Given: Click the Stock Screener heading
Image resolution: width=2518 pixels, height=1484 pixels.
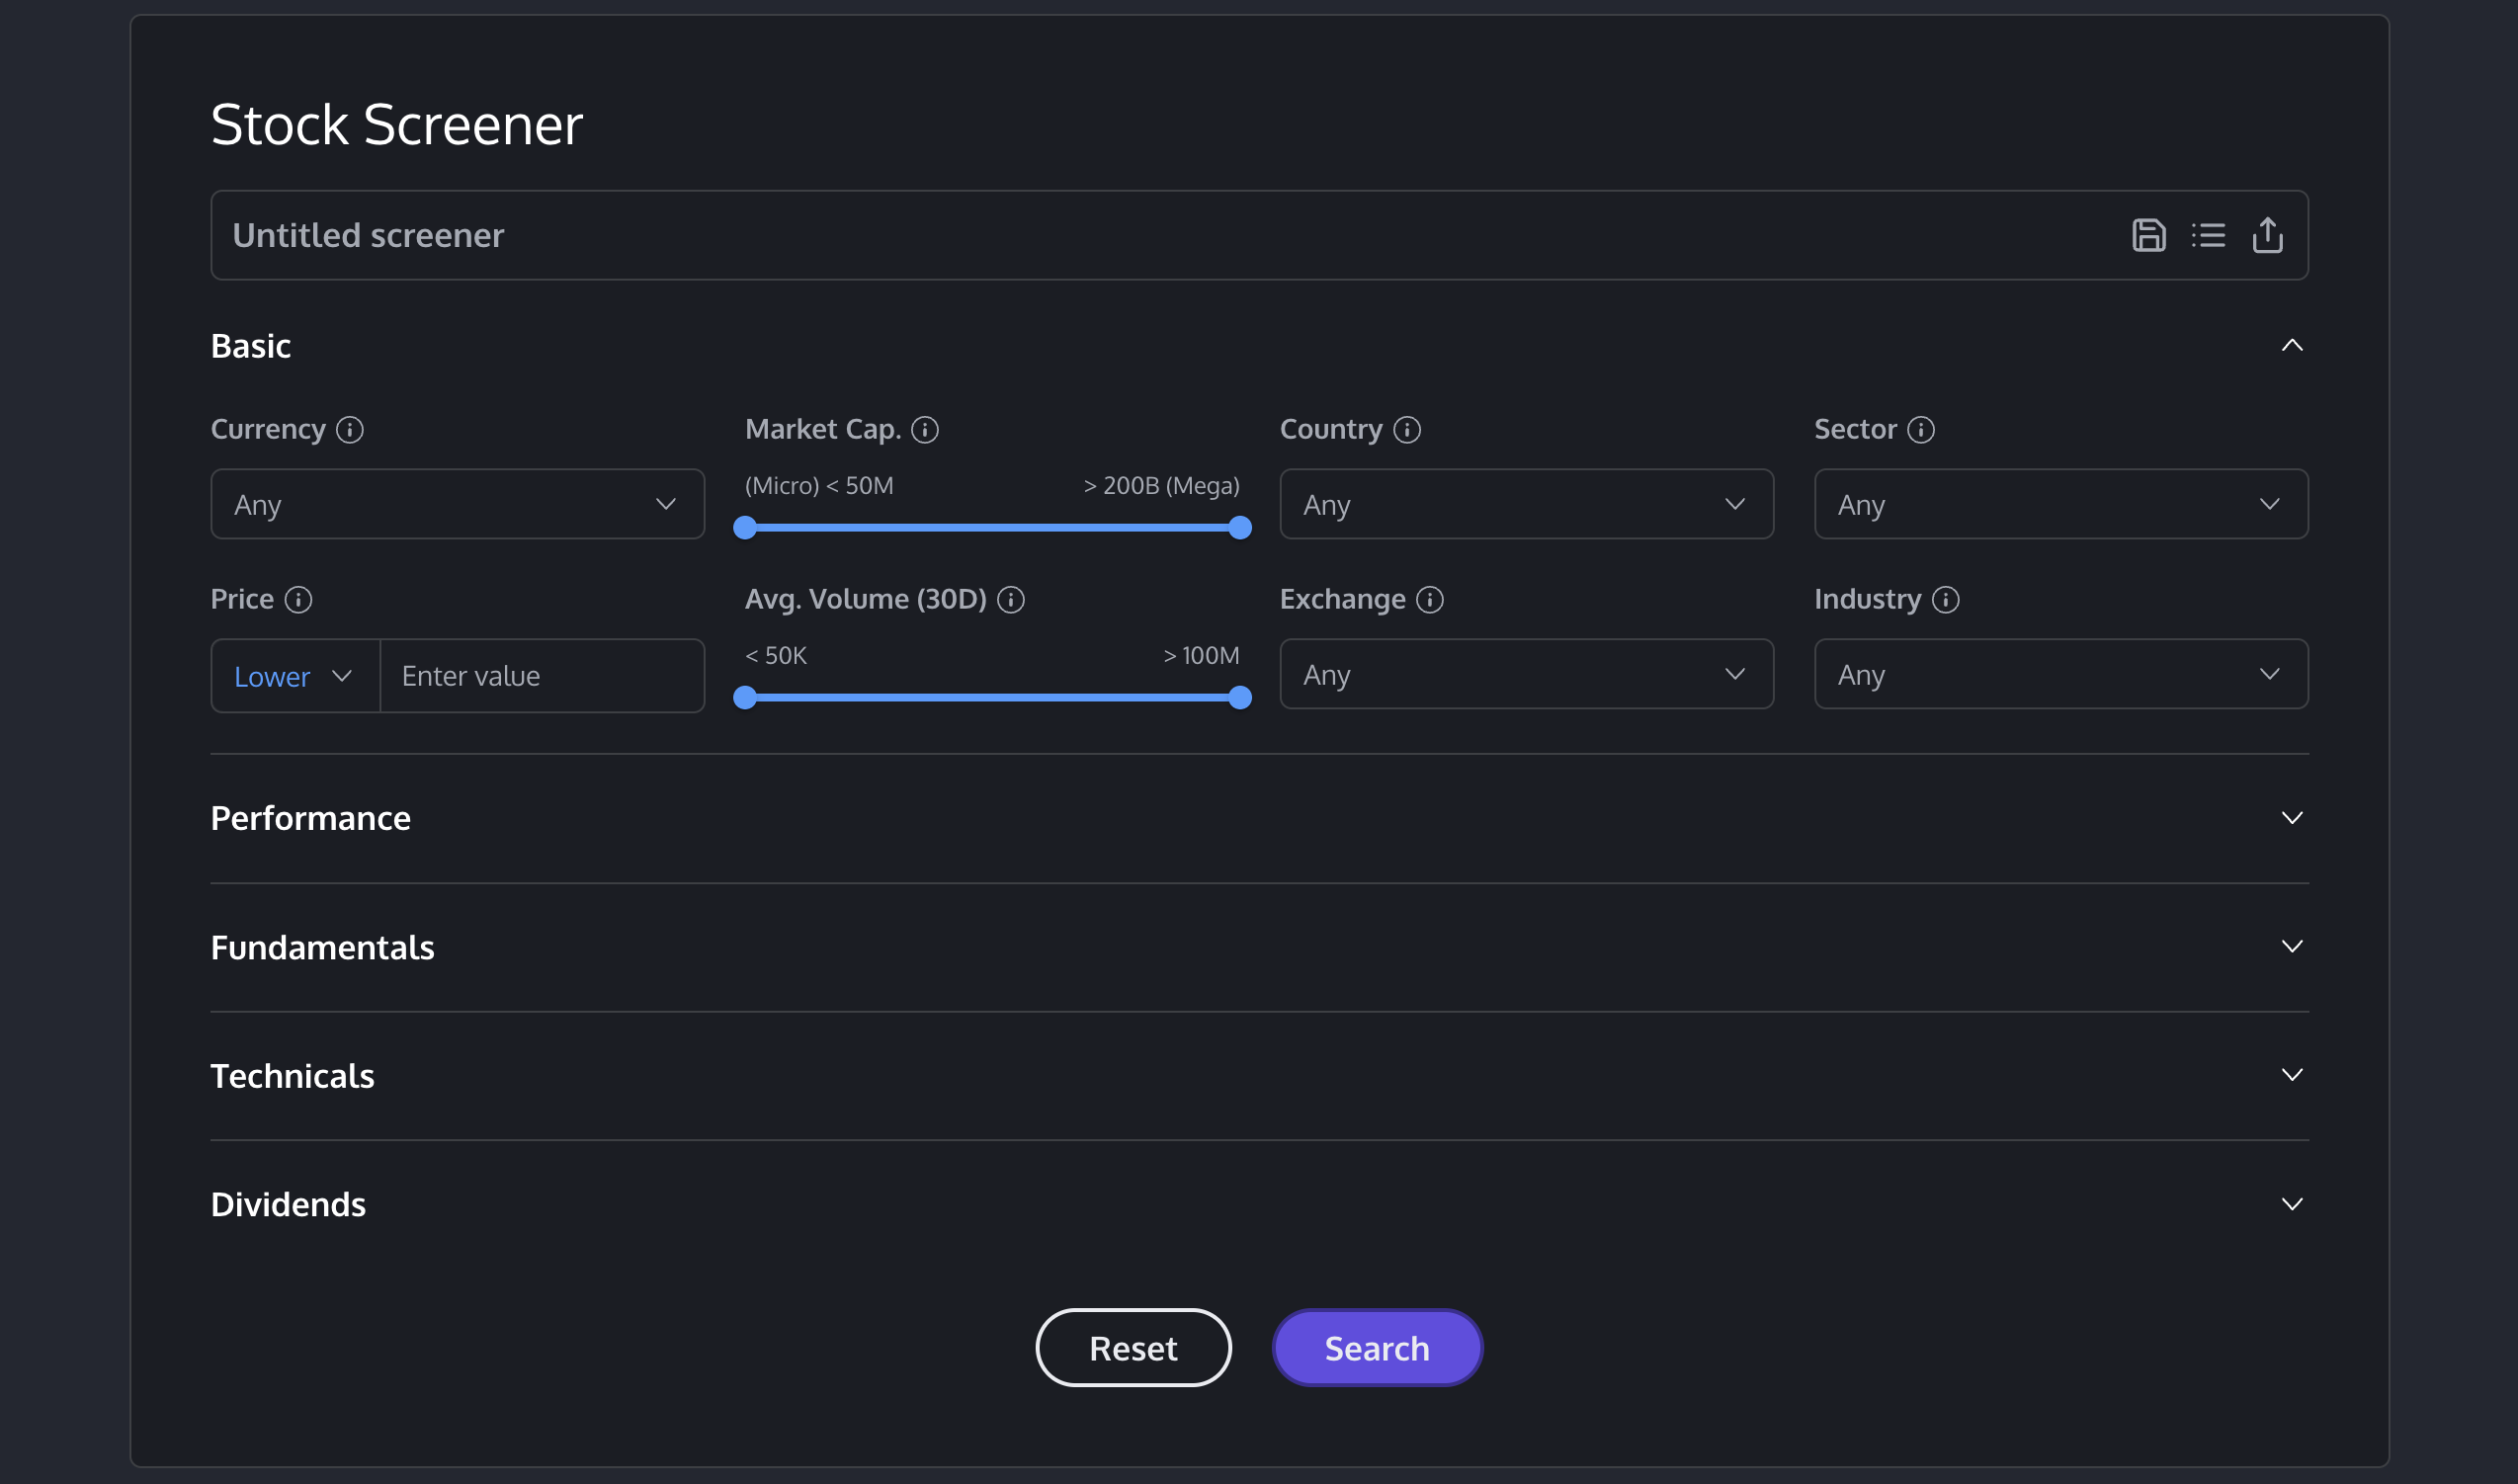Looking at the screenshot, I should [x=397, y=125].
